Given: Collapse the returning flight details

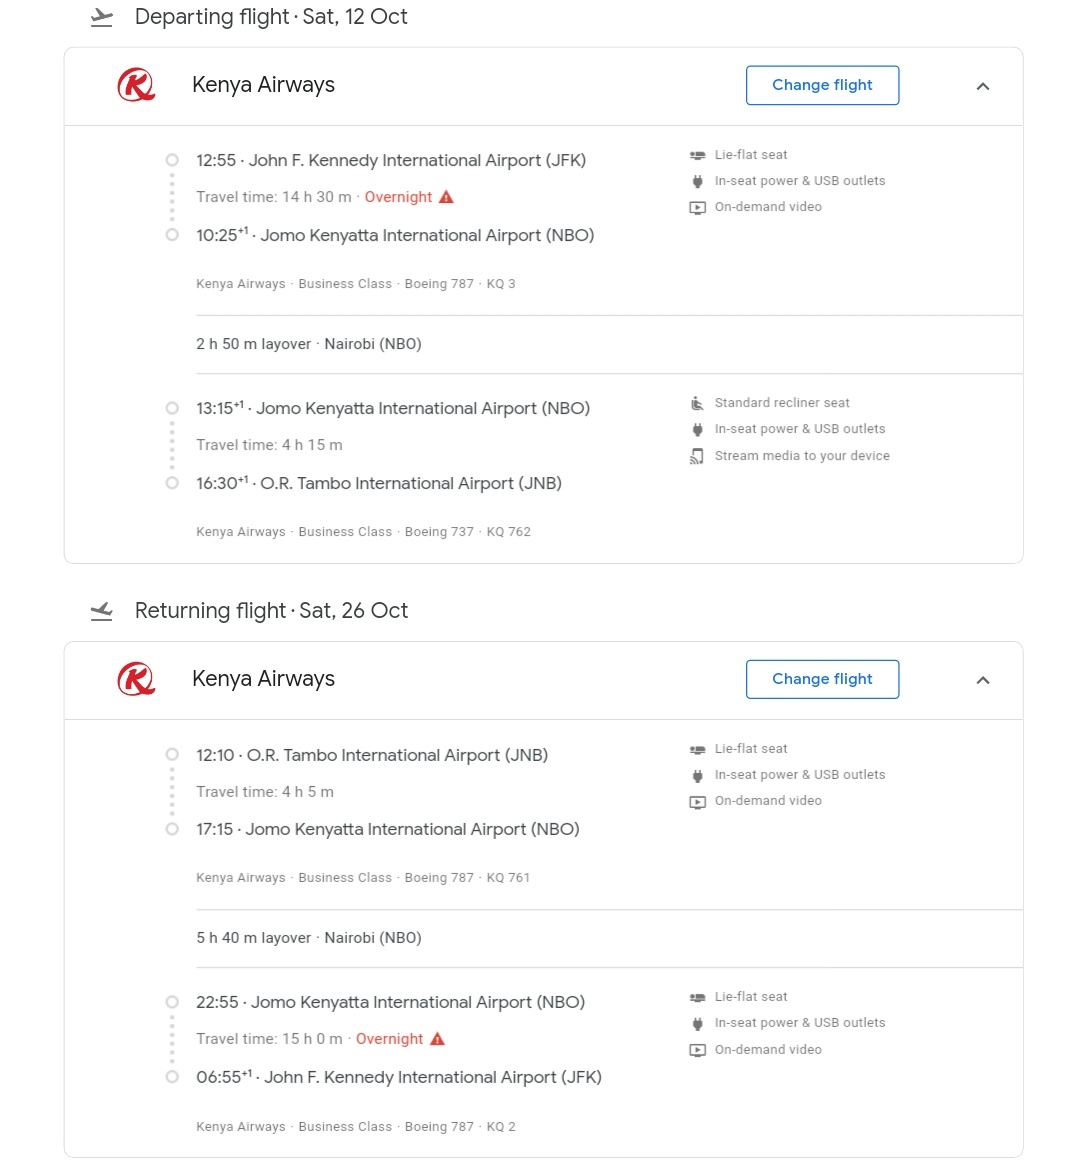Looking at the screenshot, I should [983, 680].
